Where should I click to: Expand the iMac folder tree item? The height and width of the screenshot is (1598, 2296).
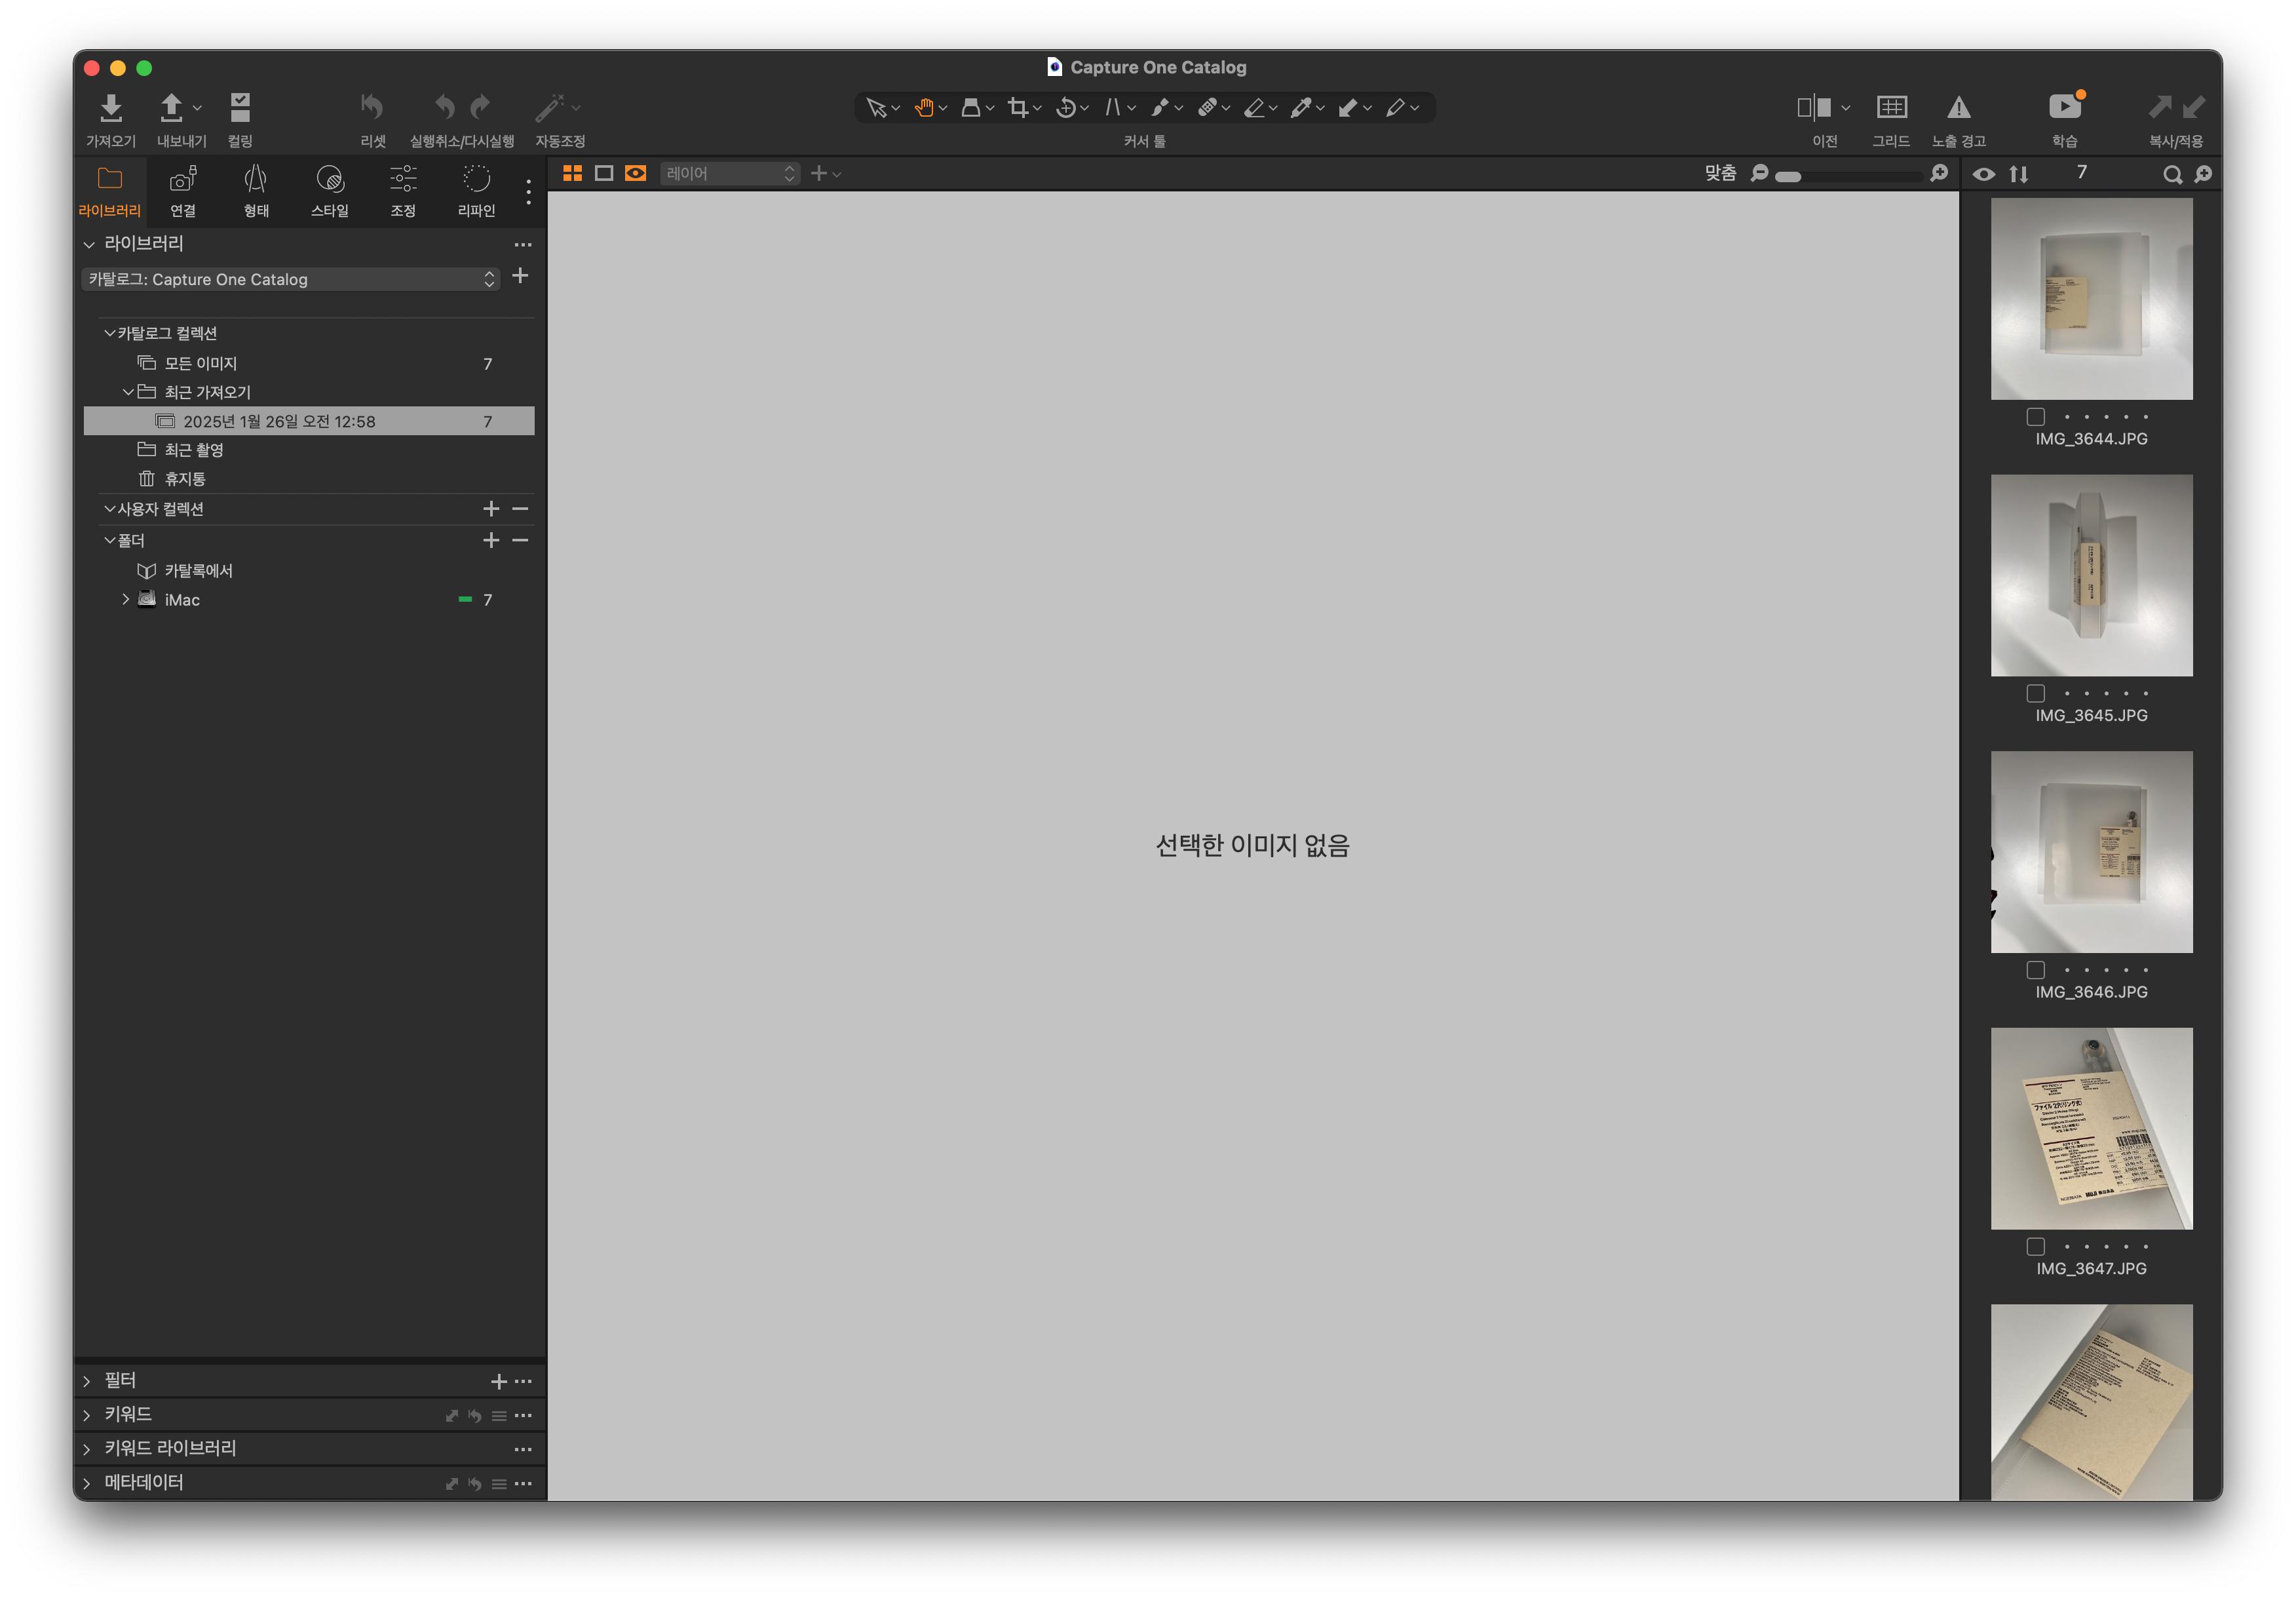pyautogui.click(x=126, y=600)
